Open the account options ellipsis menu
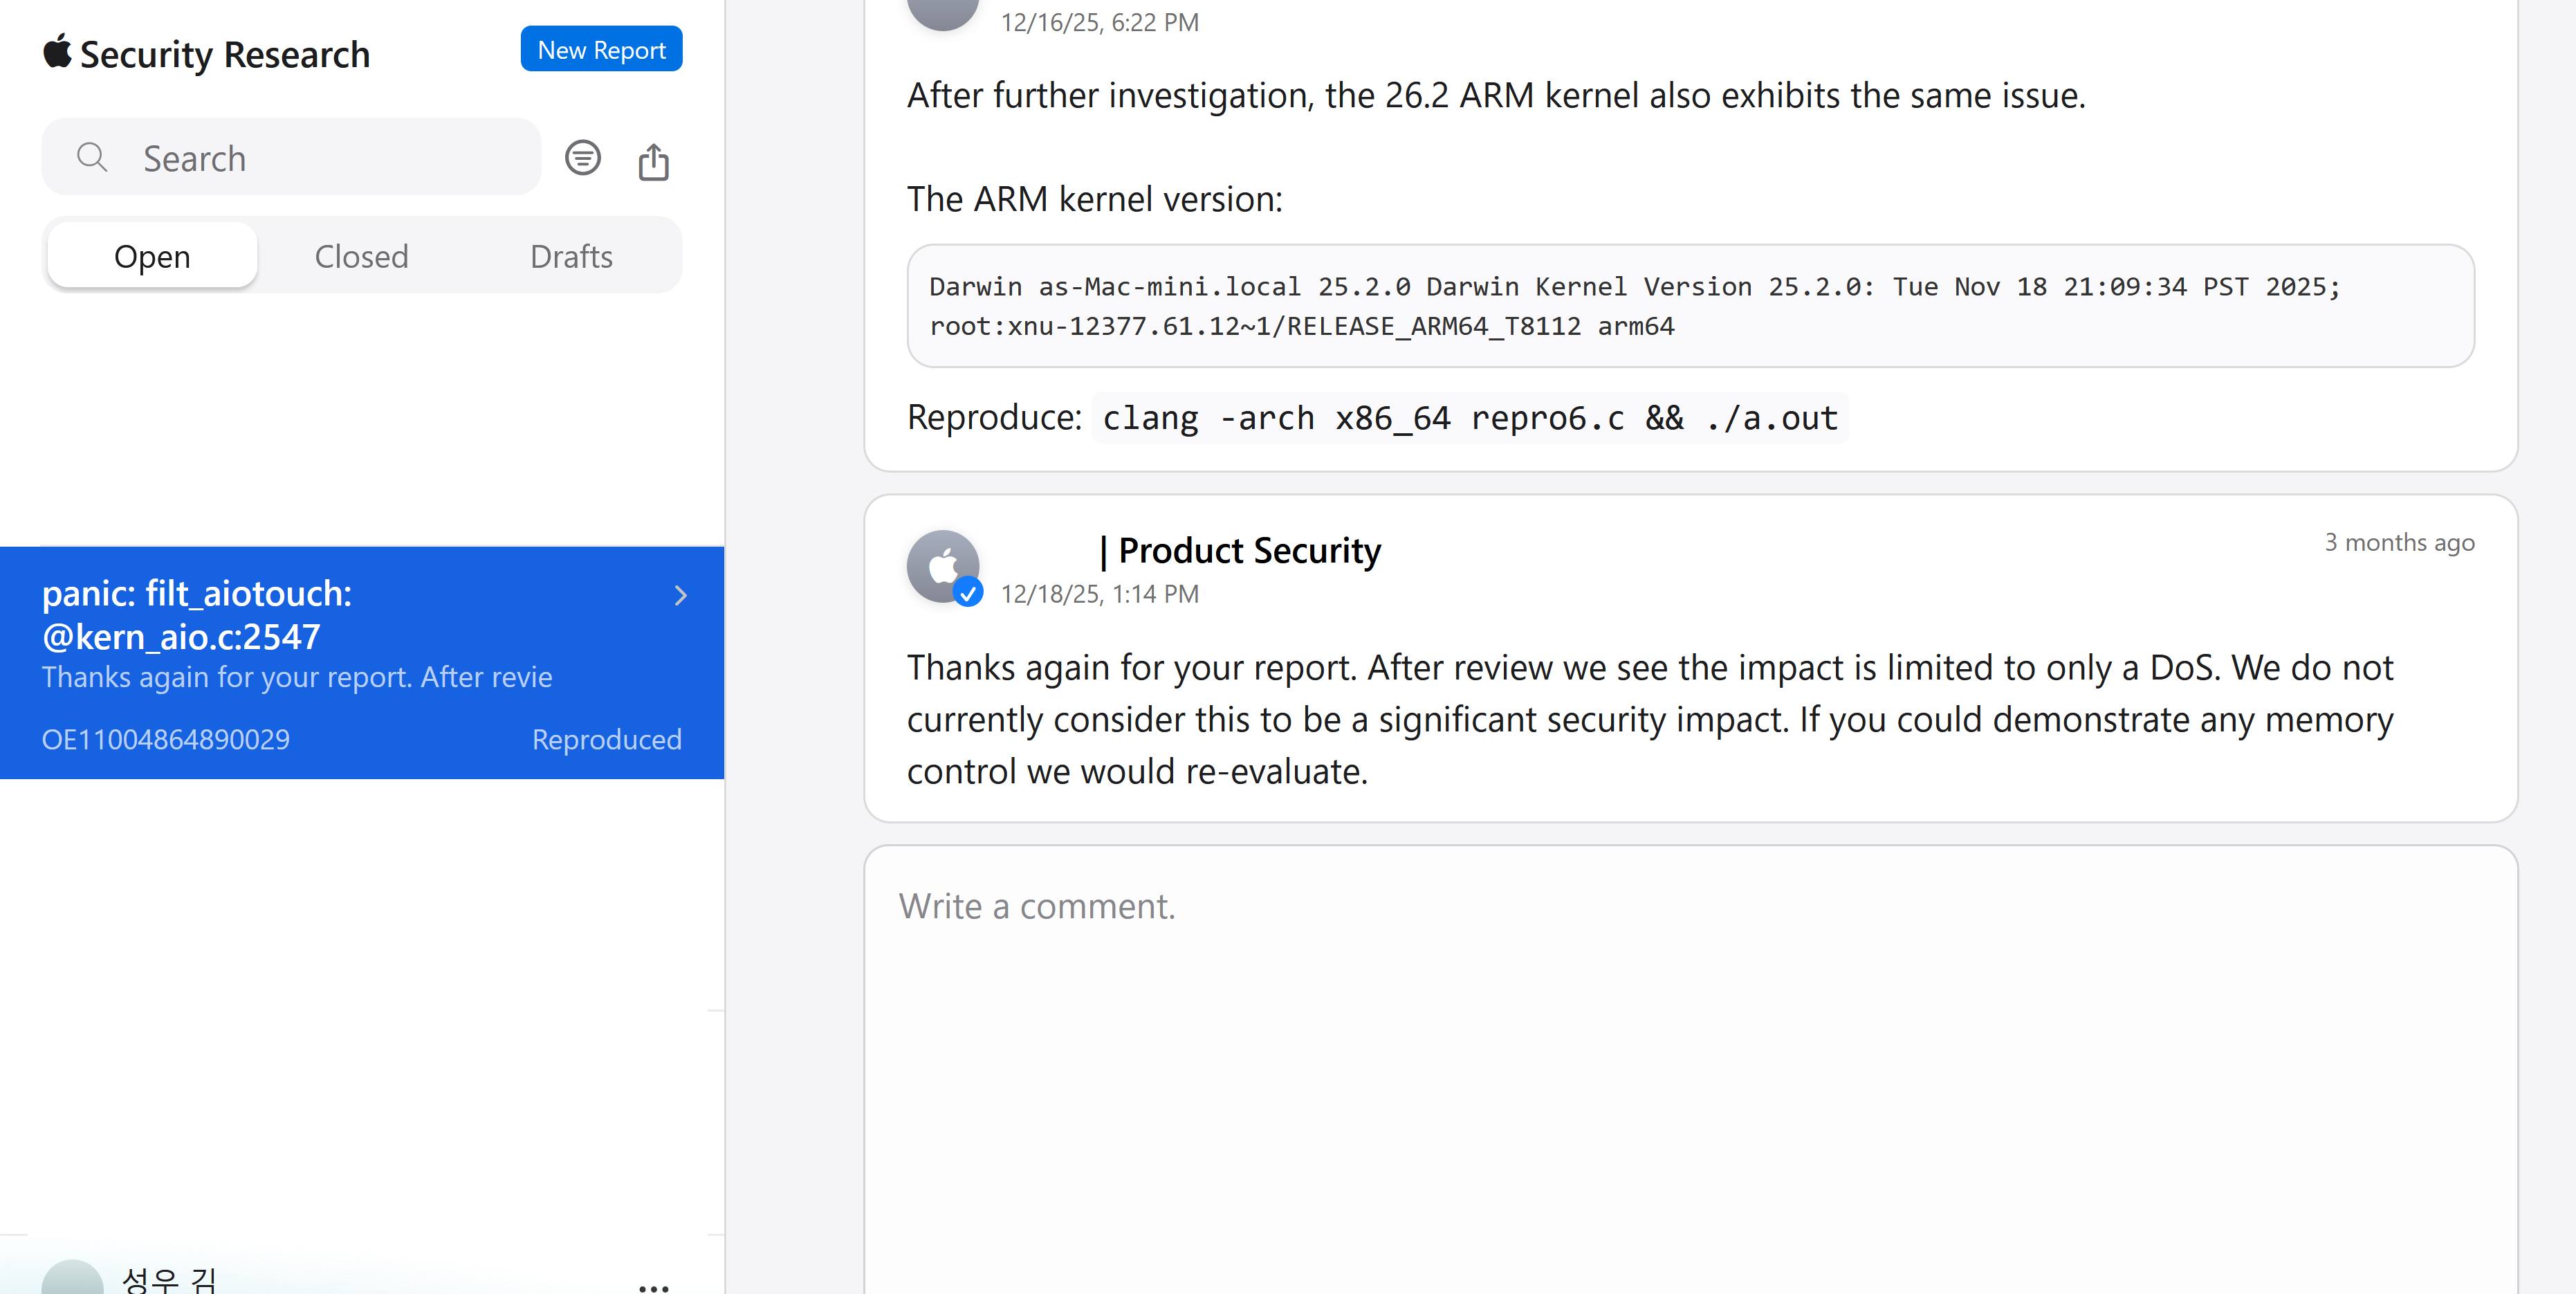 (x=654, y=1286)
